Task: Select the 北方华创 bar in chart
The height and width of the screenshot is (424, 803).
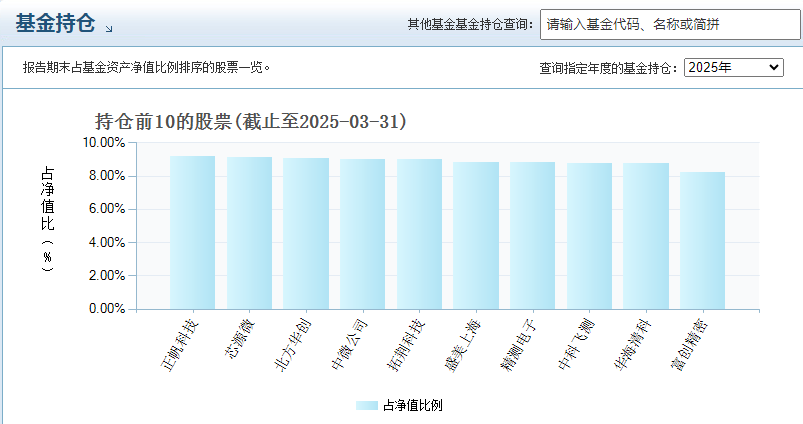Action: coord(306,234)
